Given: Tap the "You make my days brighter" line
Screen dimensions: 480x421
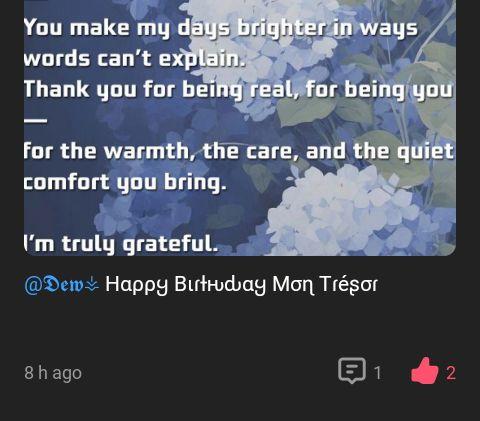Looking at the screenshot, I should [x=220, y=28].
